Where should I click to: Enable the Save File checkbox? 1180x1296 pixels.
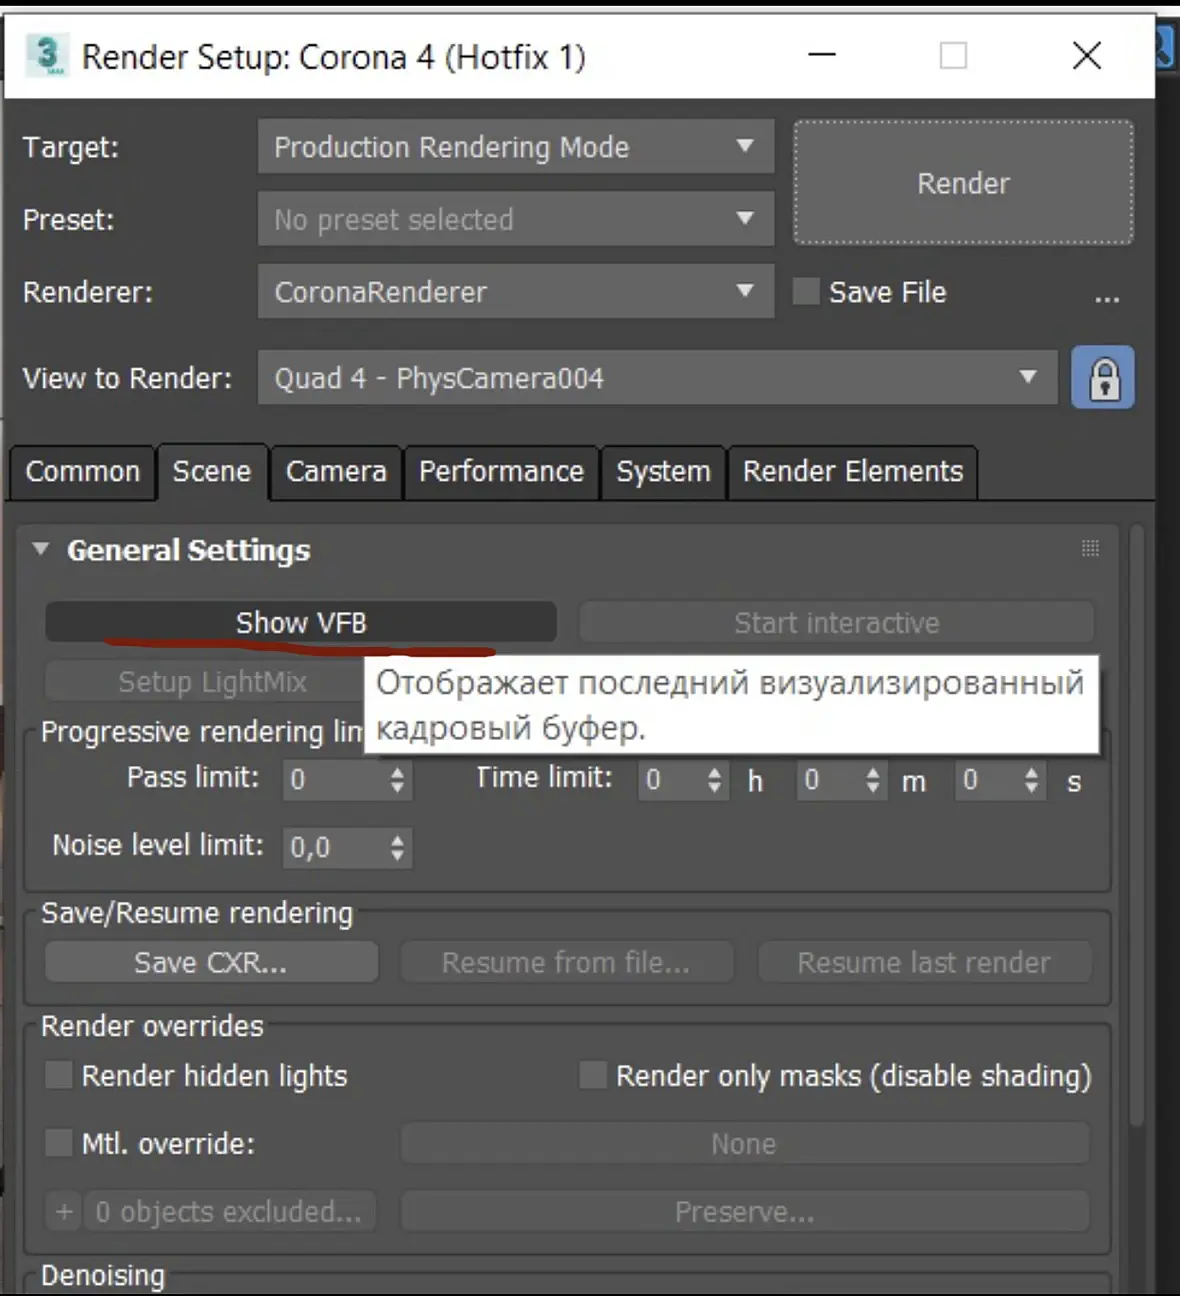point(806,291)
